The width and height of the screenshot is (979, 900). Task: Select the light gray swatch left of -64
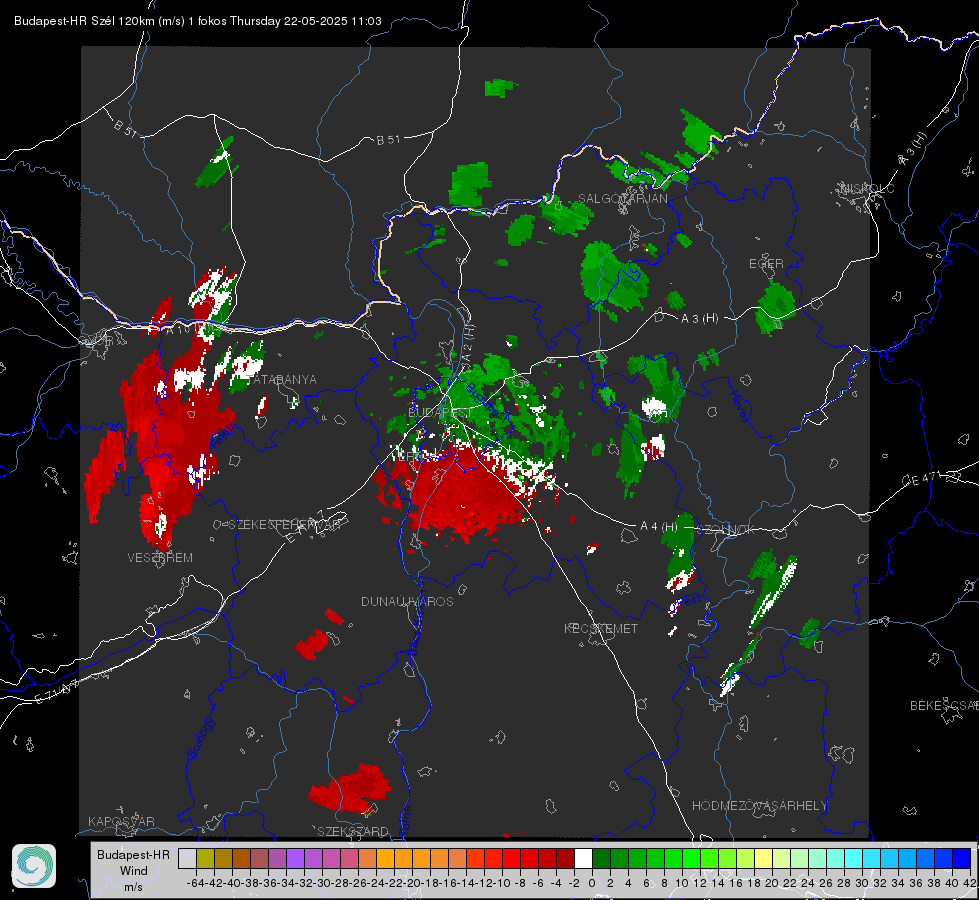click(187, 858)
